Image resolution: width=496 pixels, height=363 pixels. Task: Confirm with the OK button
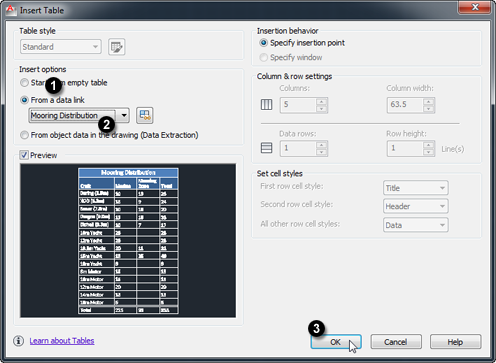336,342
